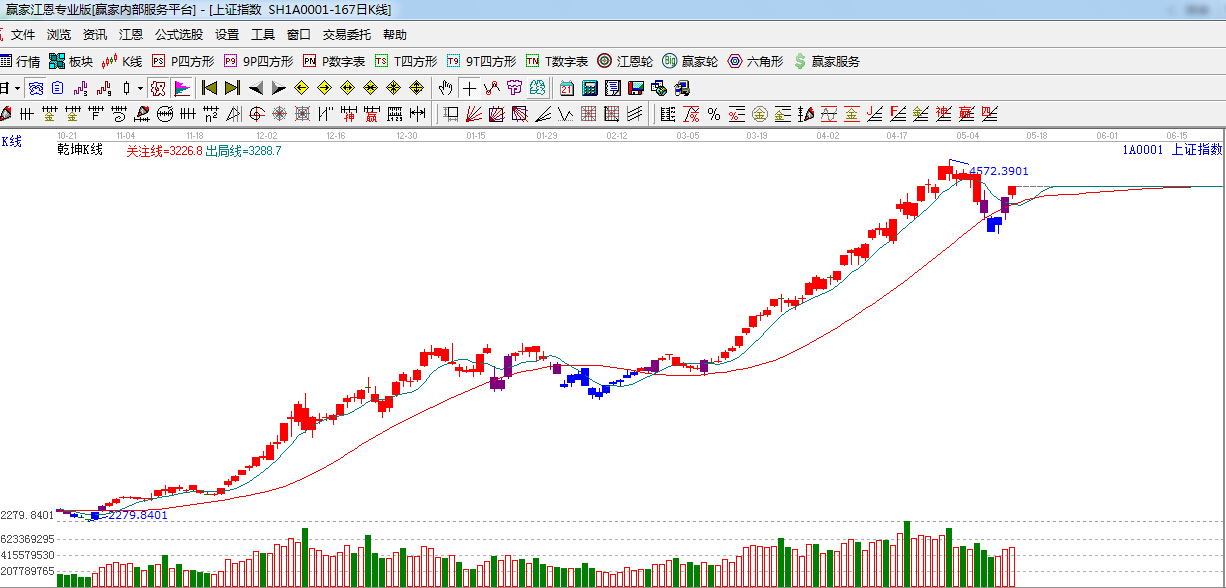Screen dimensions: 1226x588
Task: Select the hand pan tool
Action: pos(446,88)
